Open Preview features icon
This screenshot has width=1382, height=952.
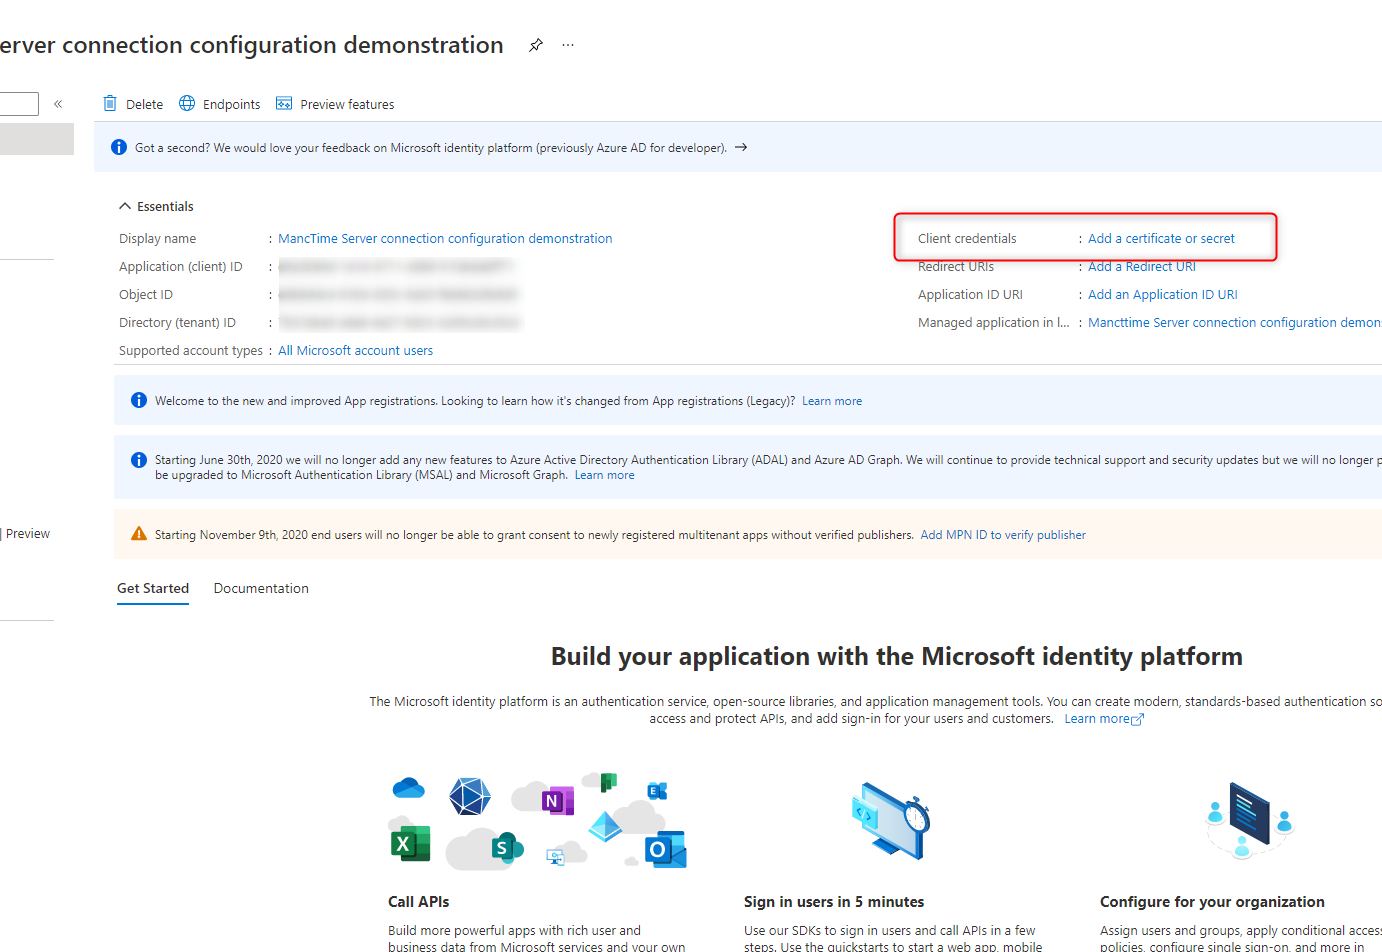284,104
